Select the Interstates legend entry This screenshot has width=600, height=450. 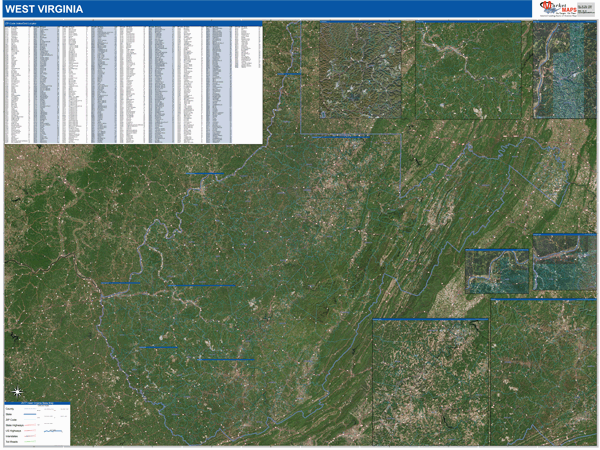(x=12, y=436)
